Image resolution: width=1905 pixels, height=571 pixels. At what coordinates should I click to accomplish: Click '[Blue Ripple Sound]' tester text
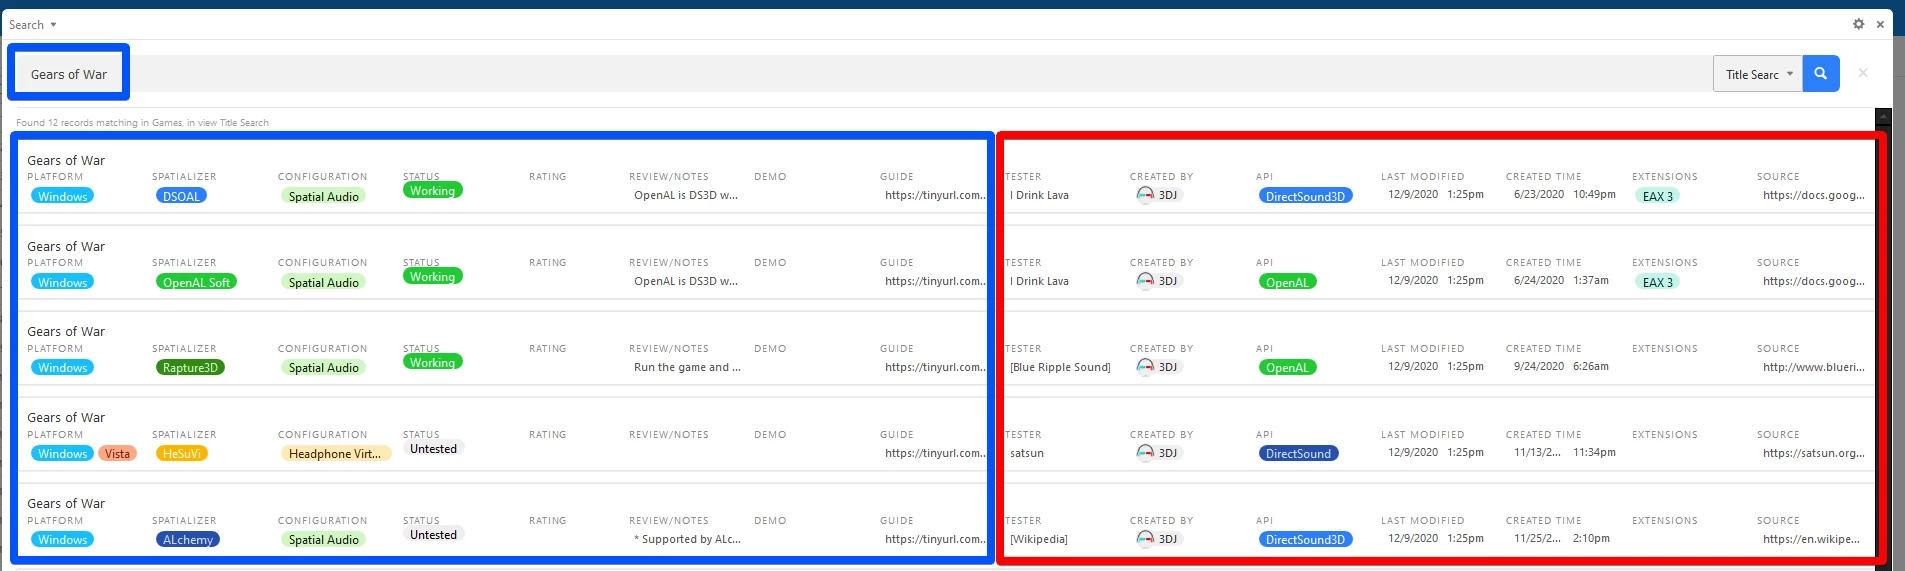1060,367
